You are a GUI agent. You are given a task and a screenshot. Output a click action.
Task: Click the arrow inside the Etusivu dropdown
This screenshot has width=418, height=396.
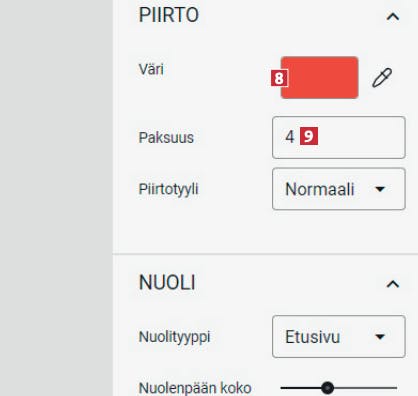click(x=380, y=337)
